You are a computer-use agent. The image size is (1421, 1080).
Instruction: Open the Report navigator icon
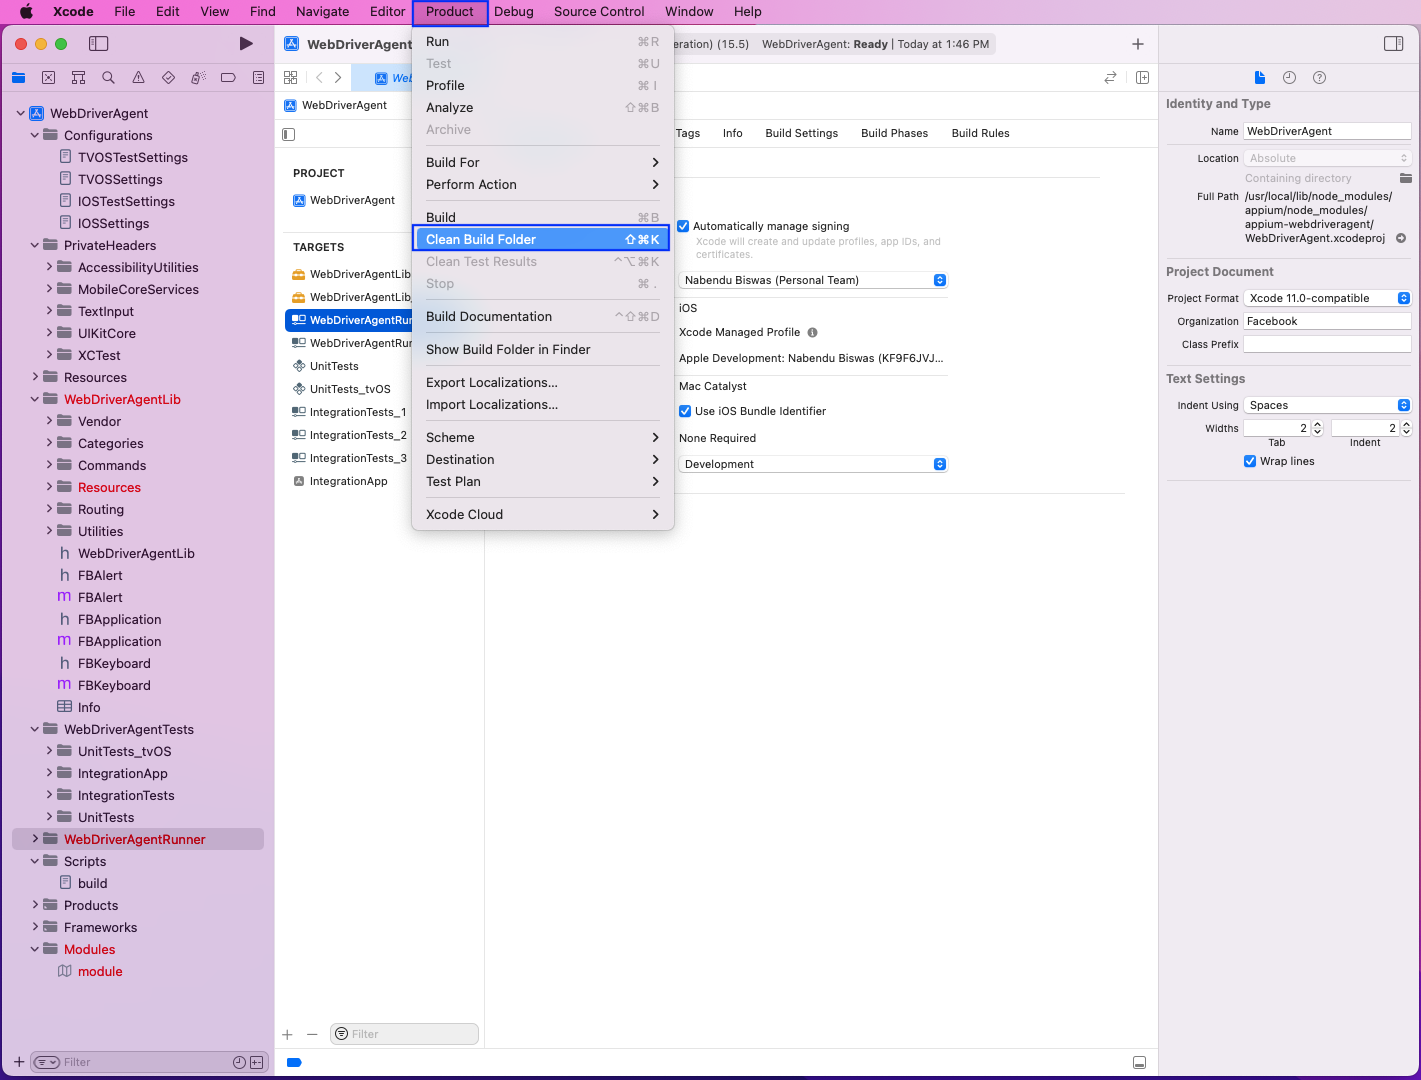(x=258, y=78)
